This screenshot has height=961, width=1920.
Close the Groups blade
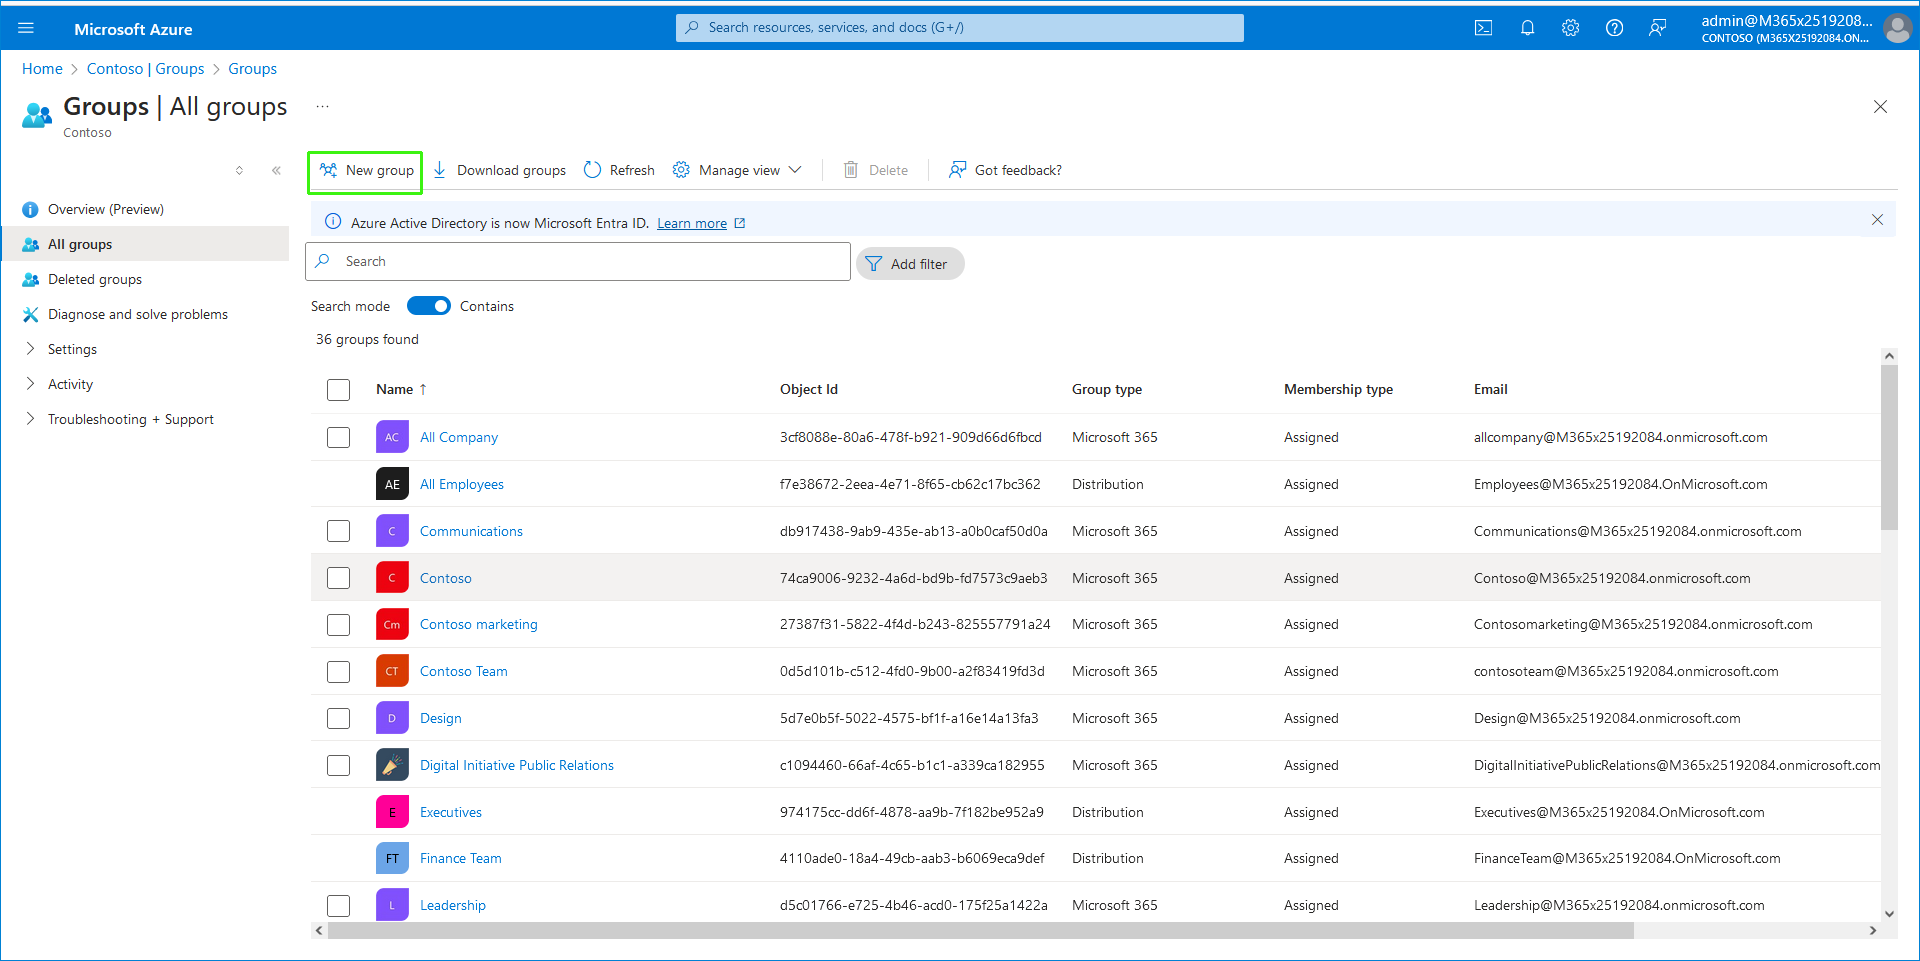[1880, 107]
